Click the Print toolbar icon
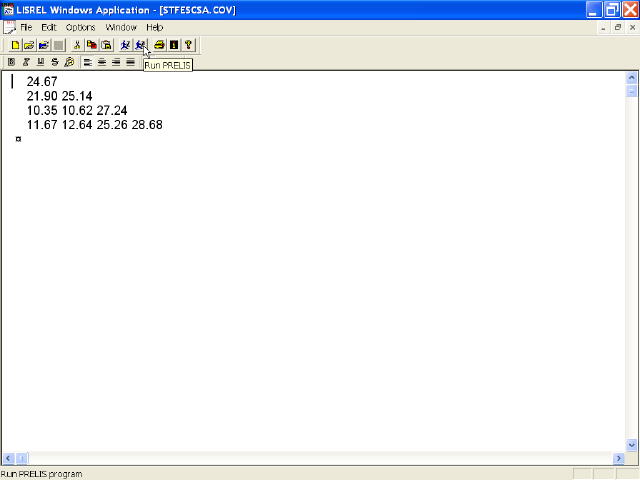This screenshot has width=640, height=480. 159,45
